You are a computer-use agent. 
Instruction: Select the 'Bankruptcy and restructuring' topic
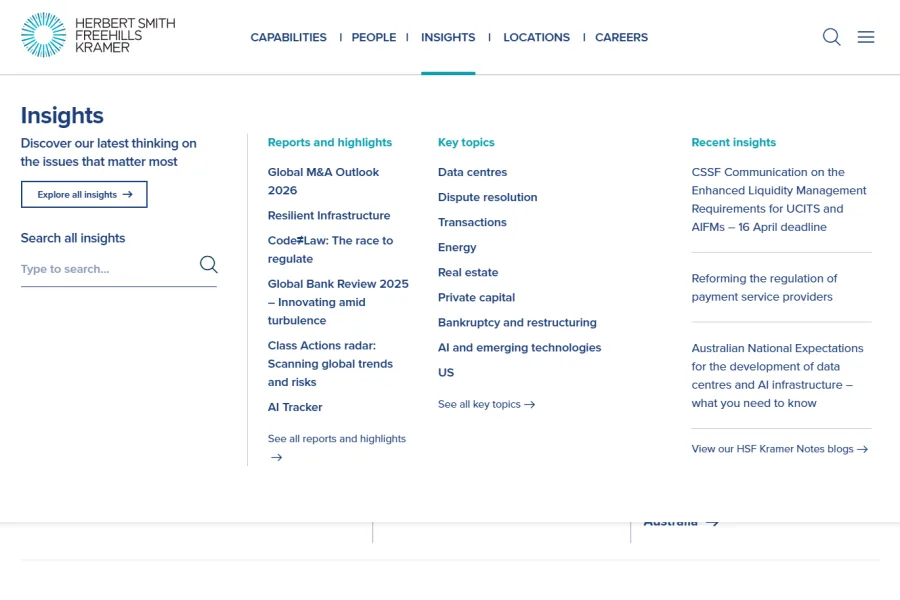point(517,322)
